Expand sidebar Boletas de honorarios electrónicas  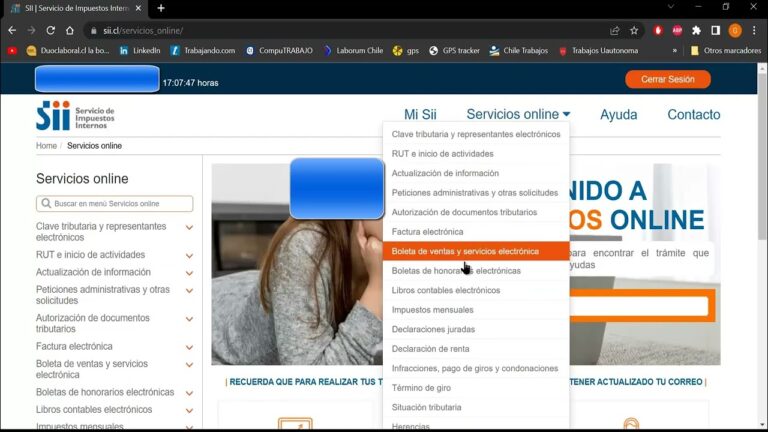point(189,393)
